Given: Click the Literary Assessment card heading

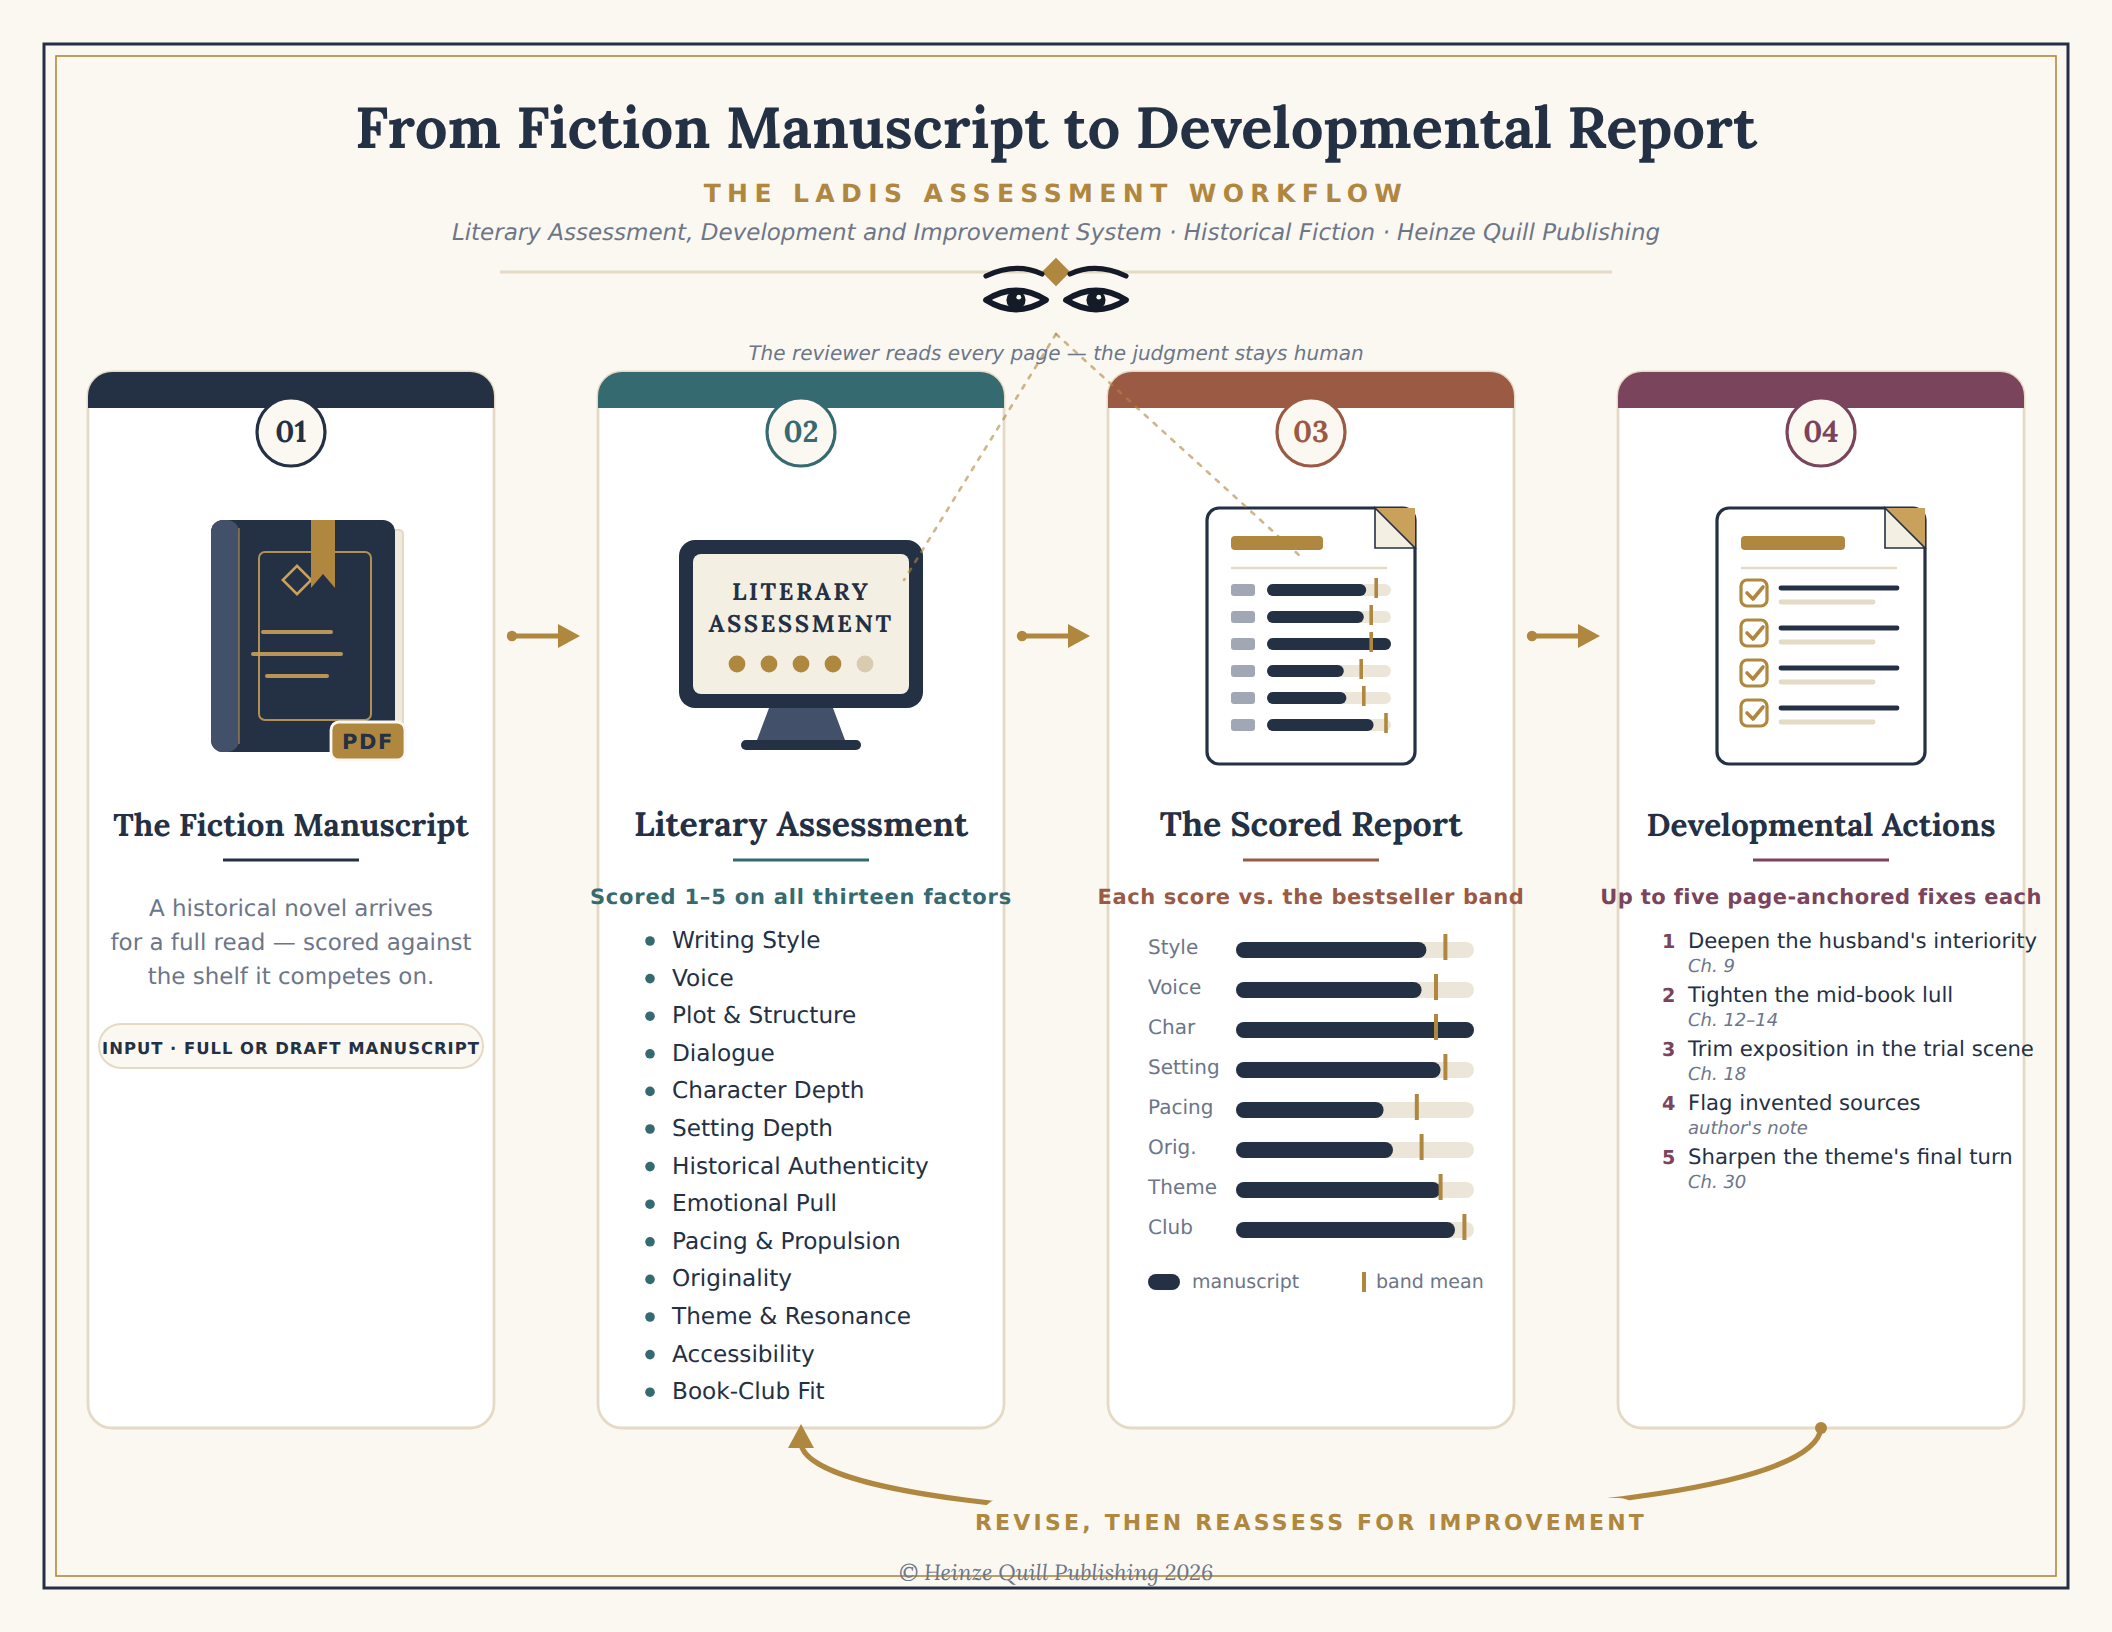Looking at the screenshot, I should (x=801, y=825).
